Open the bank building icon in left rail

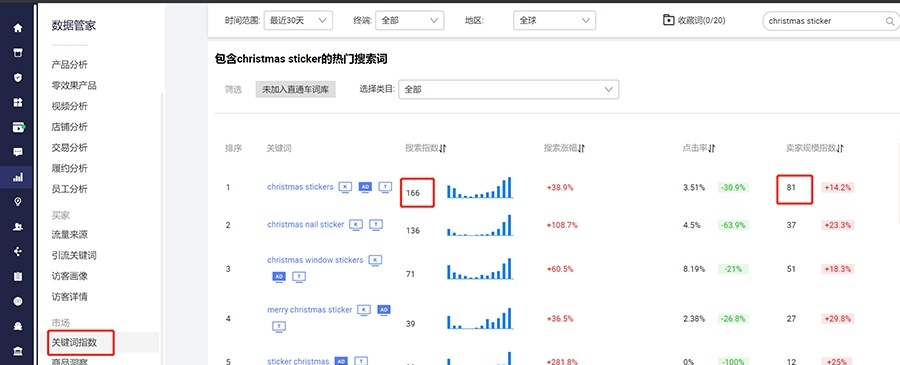18,351
